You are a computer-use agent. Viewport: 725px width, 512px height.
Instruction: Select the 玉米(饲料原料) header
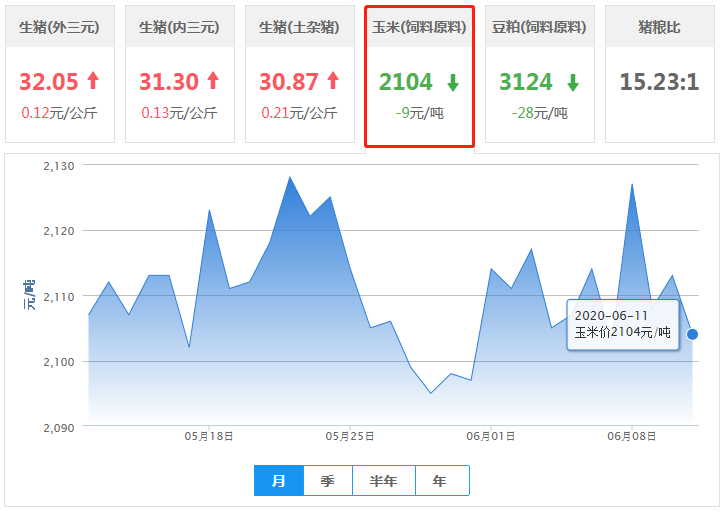(419, 27)
